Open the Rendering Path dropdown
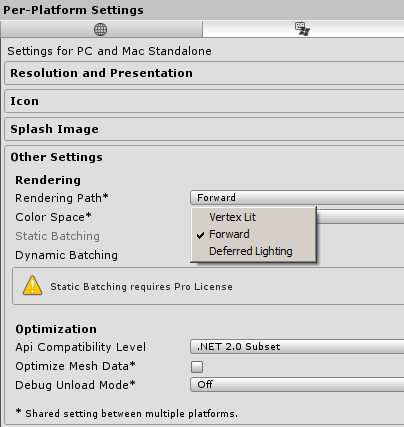Screen dimensions: 404x427 point(297,198)
